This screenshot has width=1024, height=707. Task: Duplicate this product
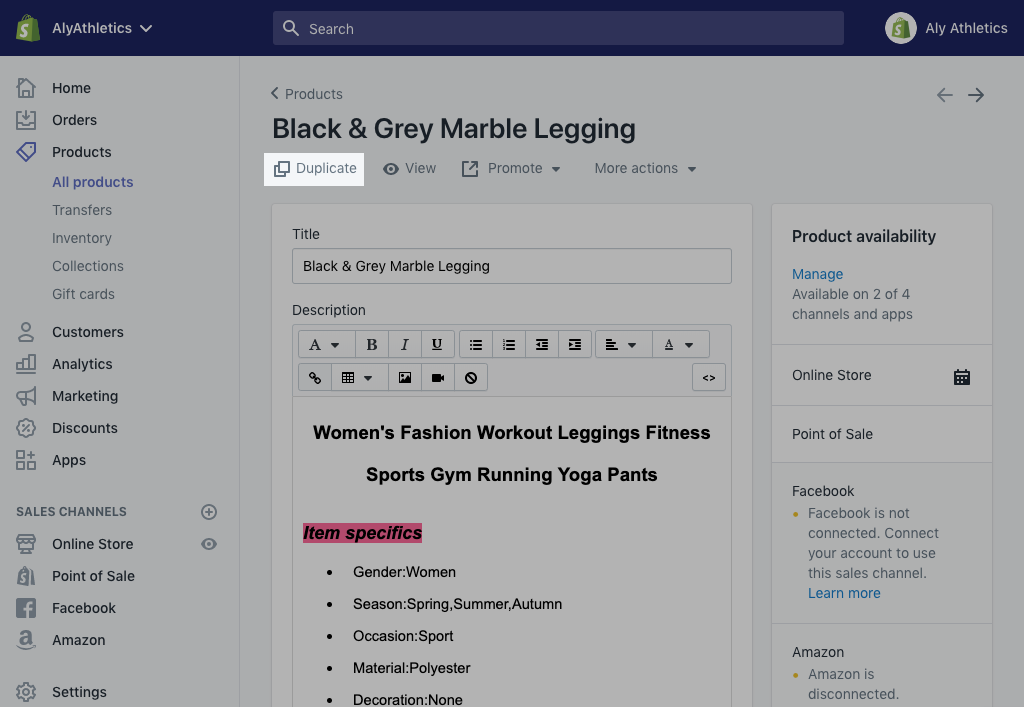[x=314, y=169]
